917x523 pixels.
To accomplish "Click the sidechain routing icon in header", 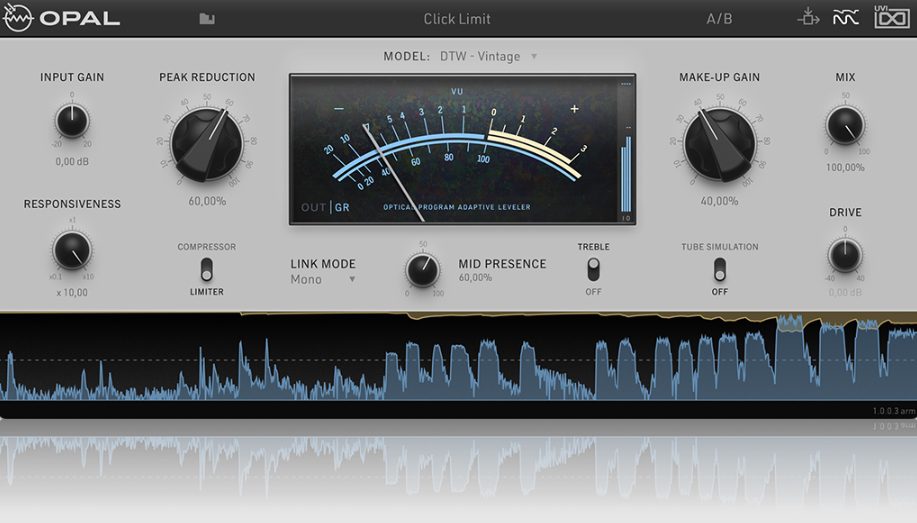I will click(x=808, y=18).
